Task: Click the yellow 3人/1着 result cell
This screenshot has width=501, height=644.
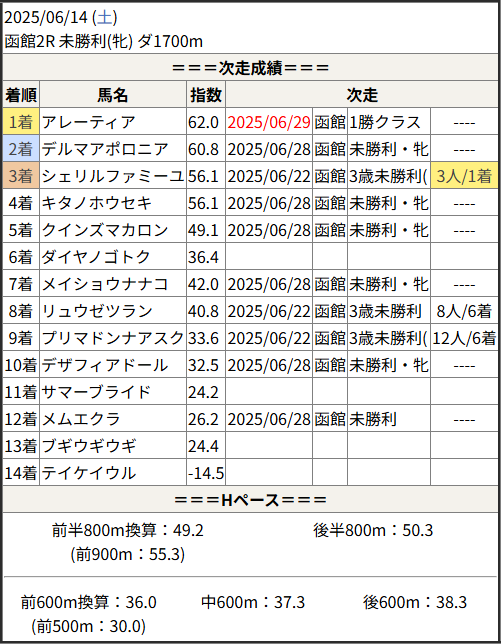Action: coord(464,176)
